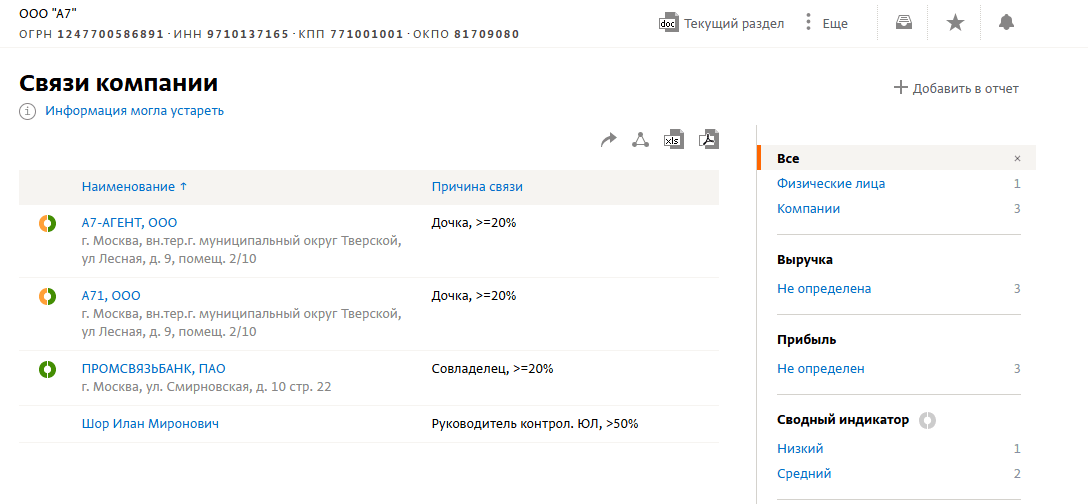Open the Еще three-dot menu
The image size is (1088, 504).
pos(808,23)
